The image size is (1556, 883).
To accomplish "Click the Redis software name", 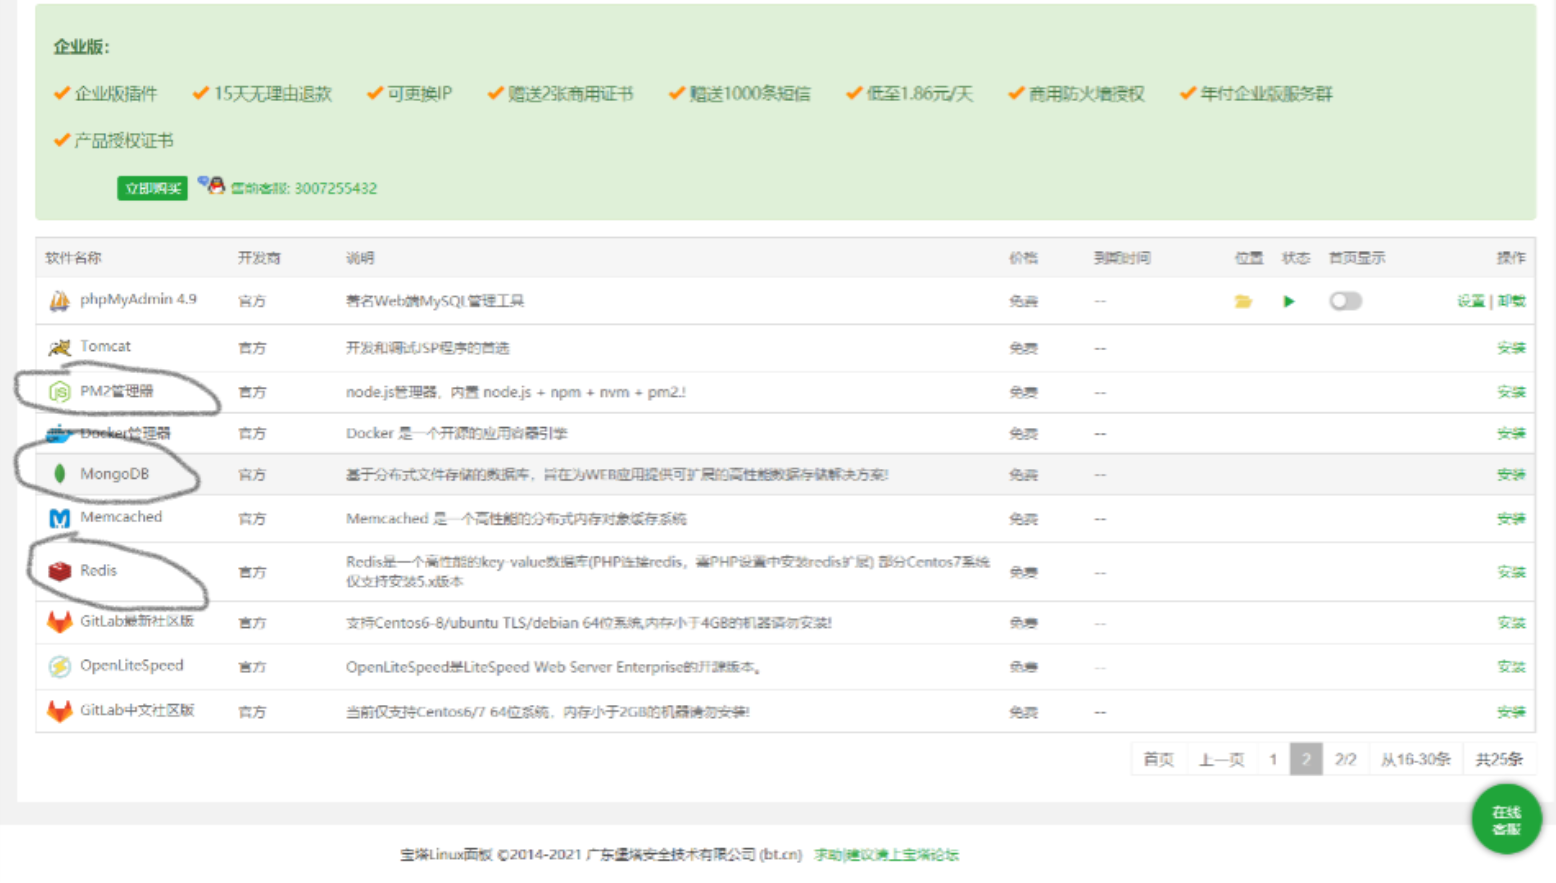I will coord(98,570).
